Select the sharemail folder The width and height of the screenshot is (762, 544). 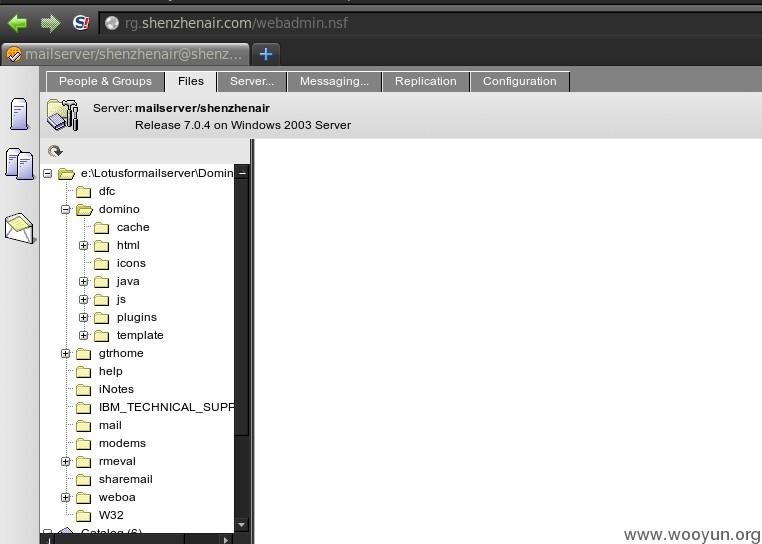[x=125, y=479]
